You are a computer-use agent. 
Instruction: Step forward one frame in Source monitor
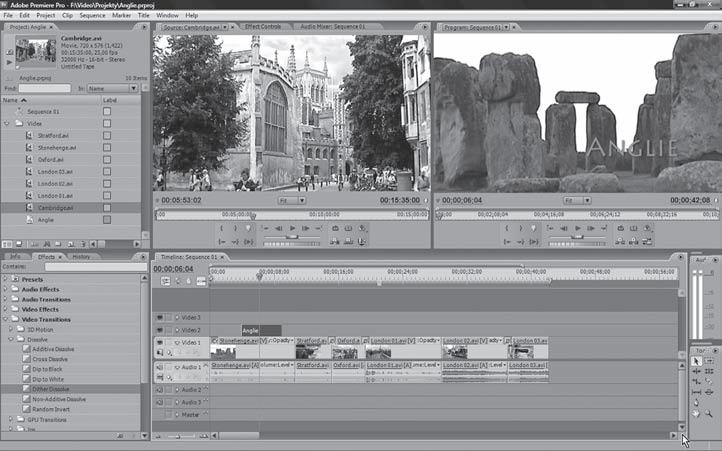pyautogui.click(x=306, y=228)
